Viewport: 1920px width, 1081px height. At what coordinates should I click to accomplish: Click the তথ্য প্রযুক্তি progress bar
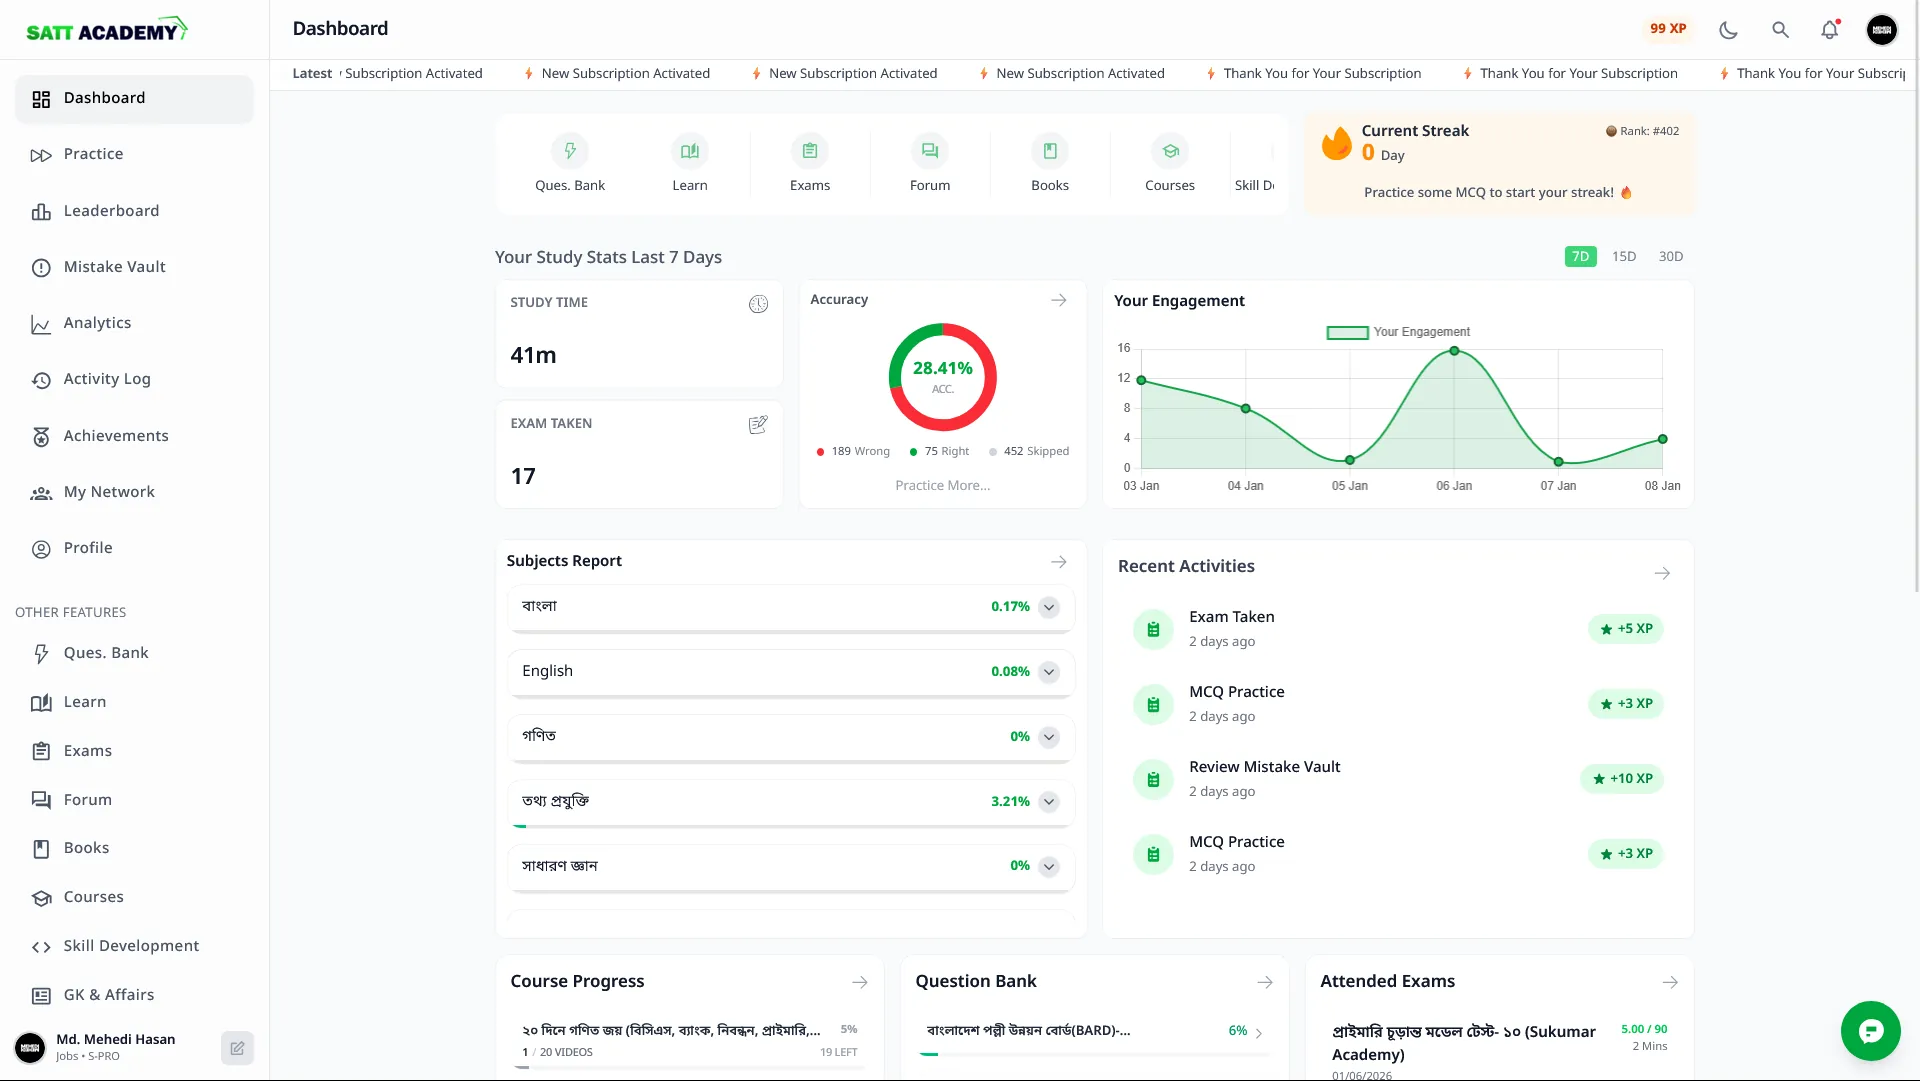tap(790, 826)
